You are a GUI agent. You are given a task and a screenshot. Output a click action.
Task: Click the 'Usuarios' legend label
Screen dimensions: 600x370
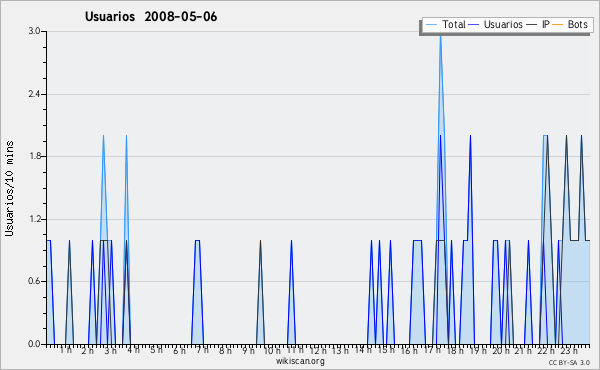(x=503, y=24)
